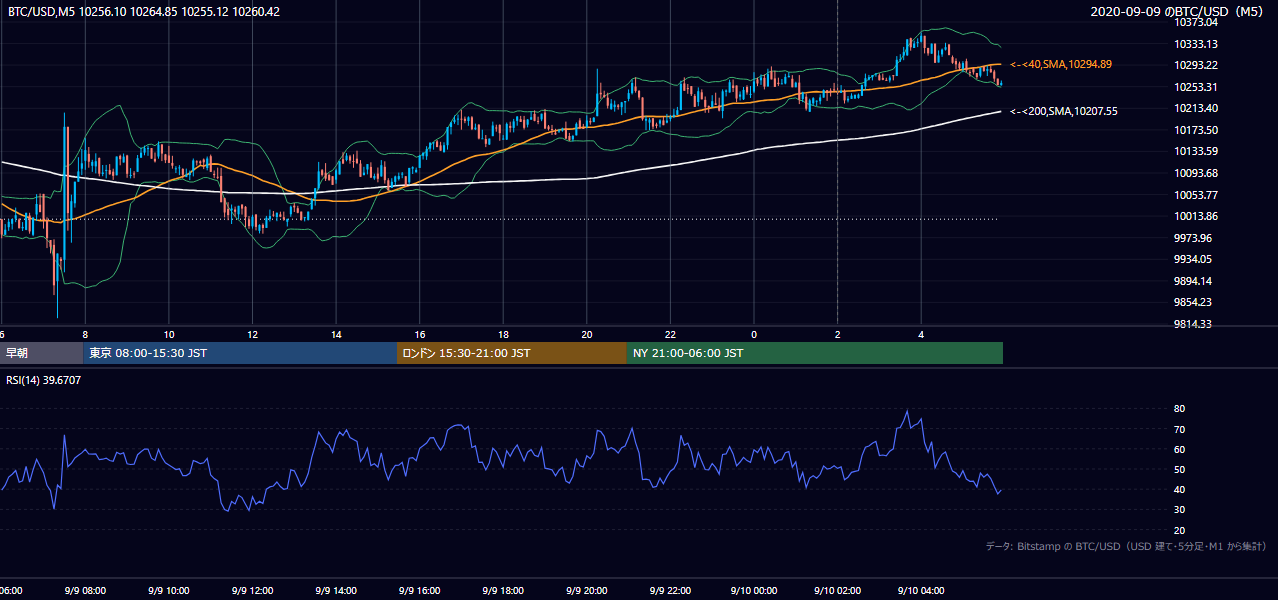Click the hour 18 label under price chart
Viewport: 1278px width, 600px height.
pos(504,334)
